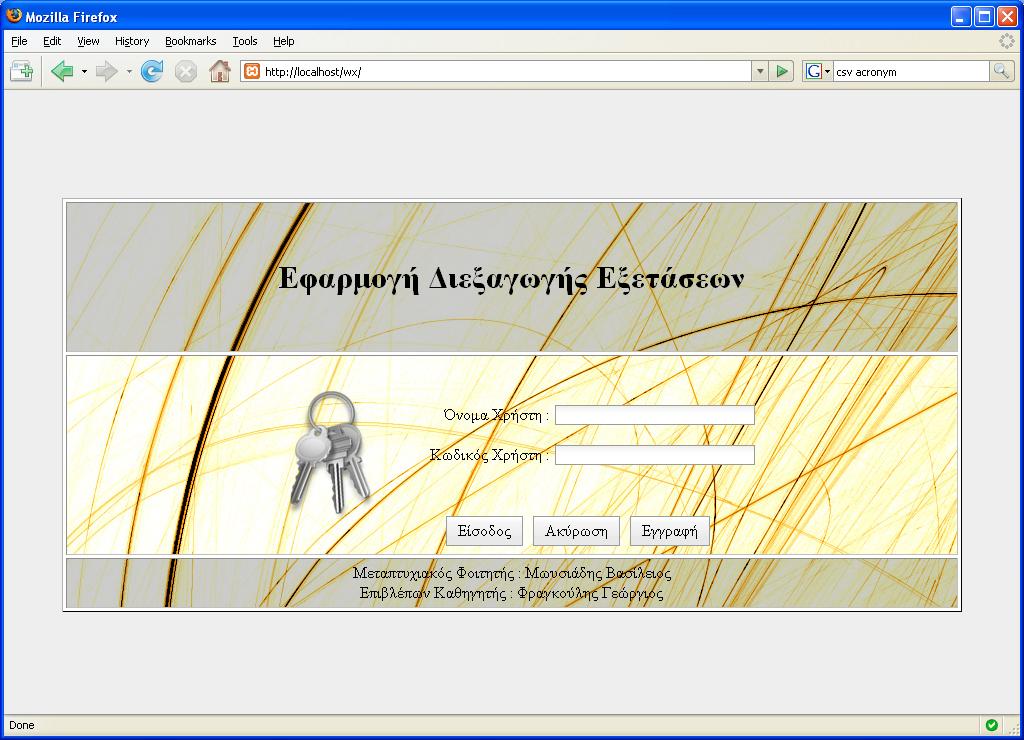Open the View menu
Screen dimensions: 1024x740
click(88, 41)
